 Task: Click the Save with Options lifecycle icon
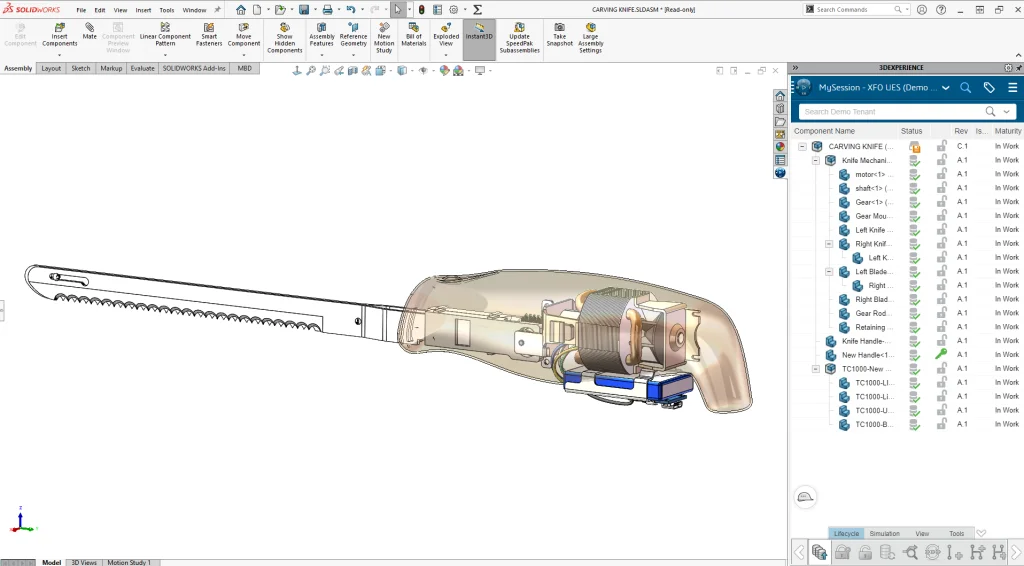click(x=820, y=552)
